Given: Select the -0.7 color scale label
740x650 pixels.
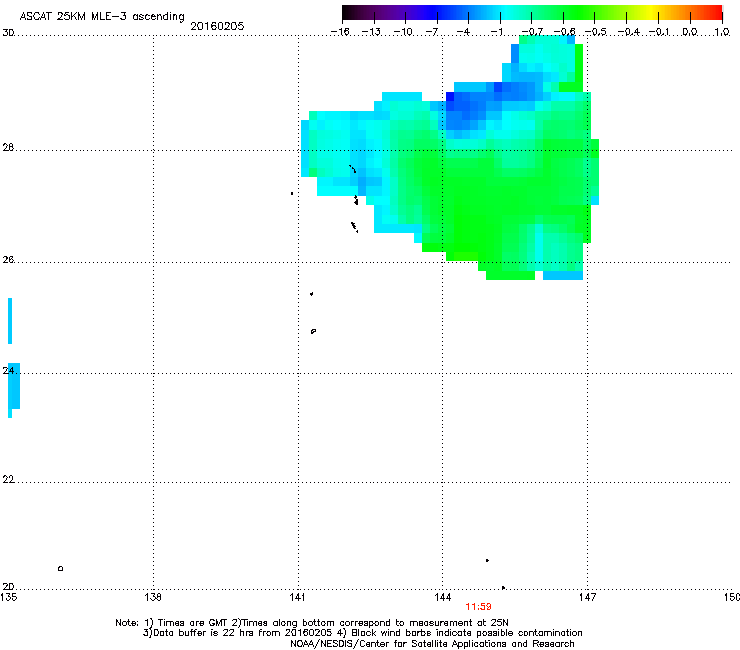Looking at the screenshot, I should point(532,32).
